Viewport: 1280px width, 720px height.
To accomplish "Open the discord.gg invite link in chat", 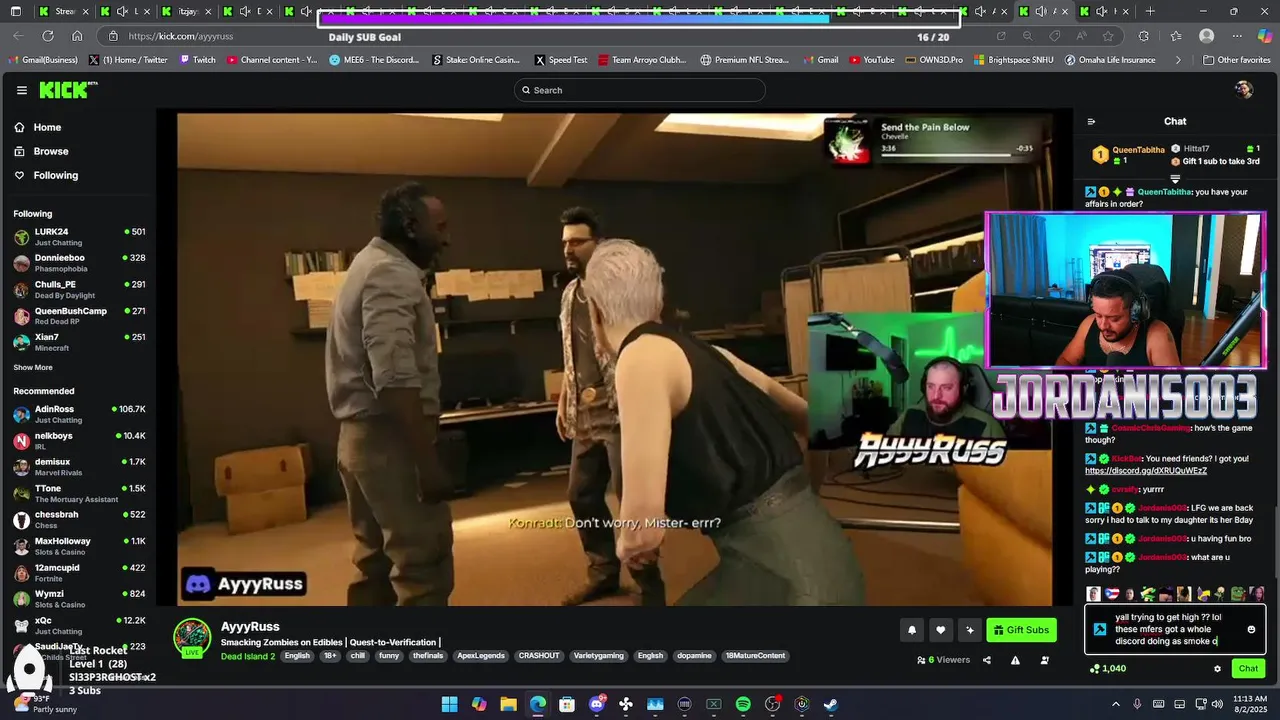I will click(1146, 470).
